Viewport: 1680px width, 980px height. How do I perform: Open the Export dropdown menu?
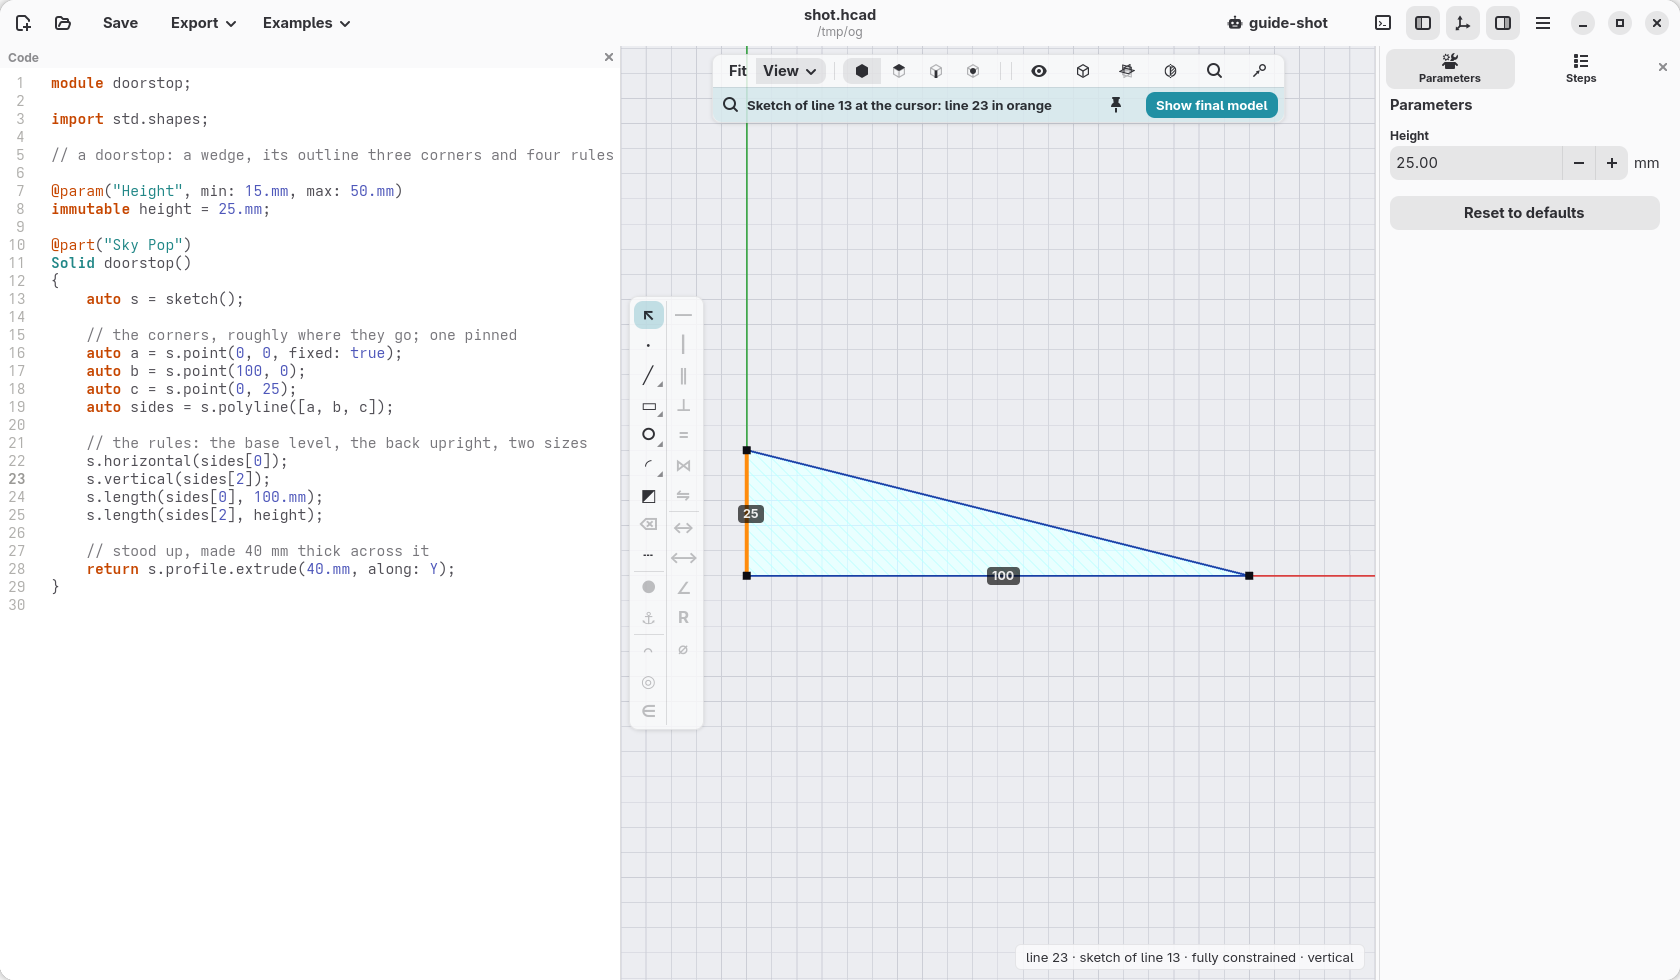[203, 23]
